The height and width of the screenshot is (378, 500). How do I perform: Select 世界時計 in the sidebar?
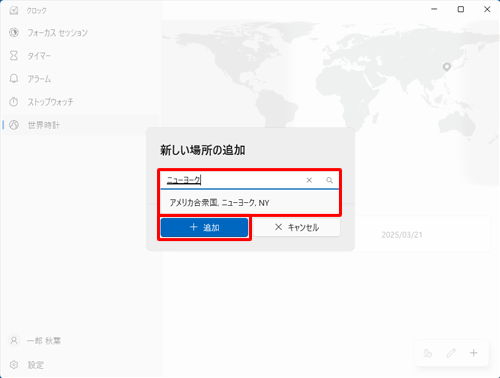click(80, 125)
